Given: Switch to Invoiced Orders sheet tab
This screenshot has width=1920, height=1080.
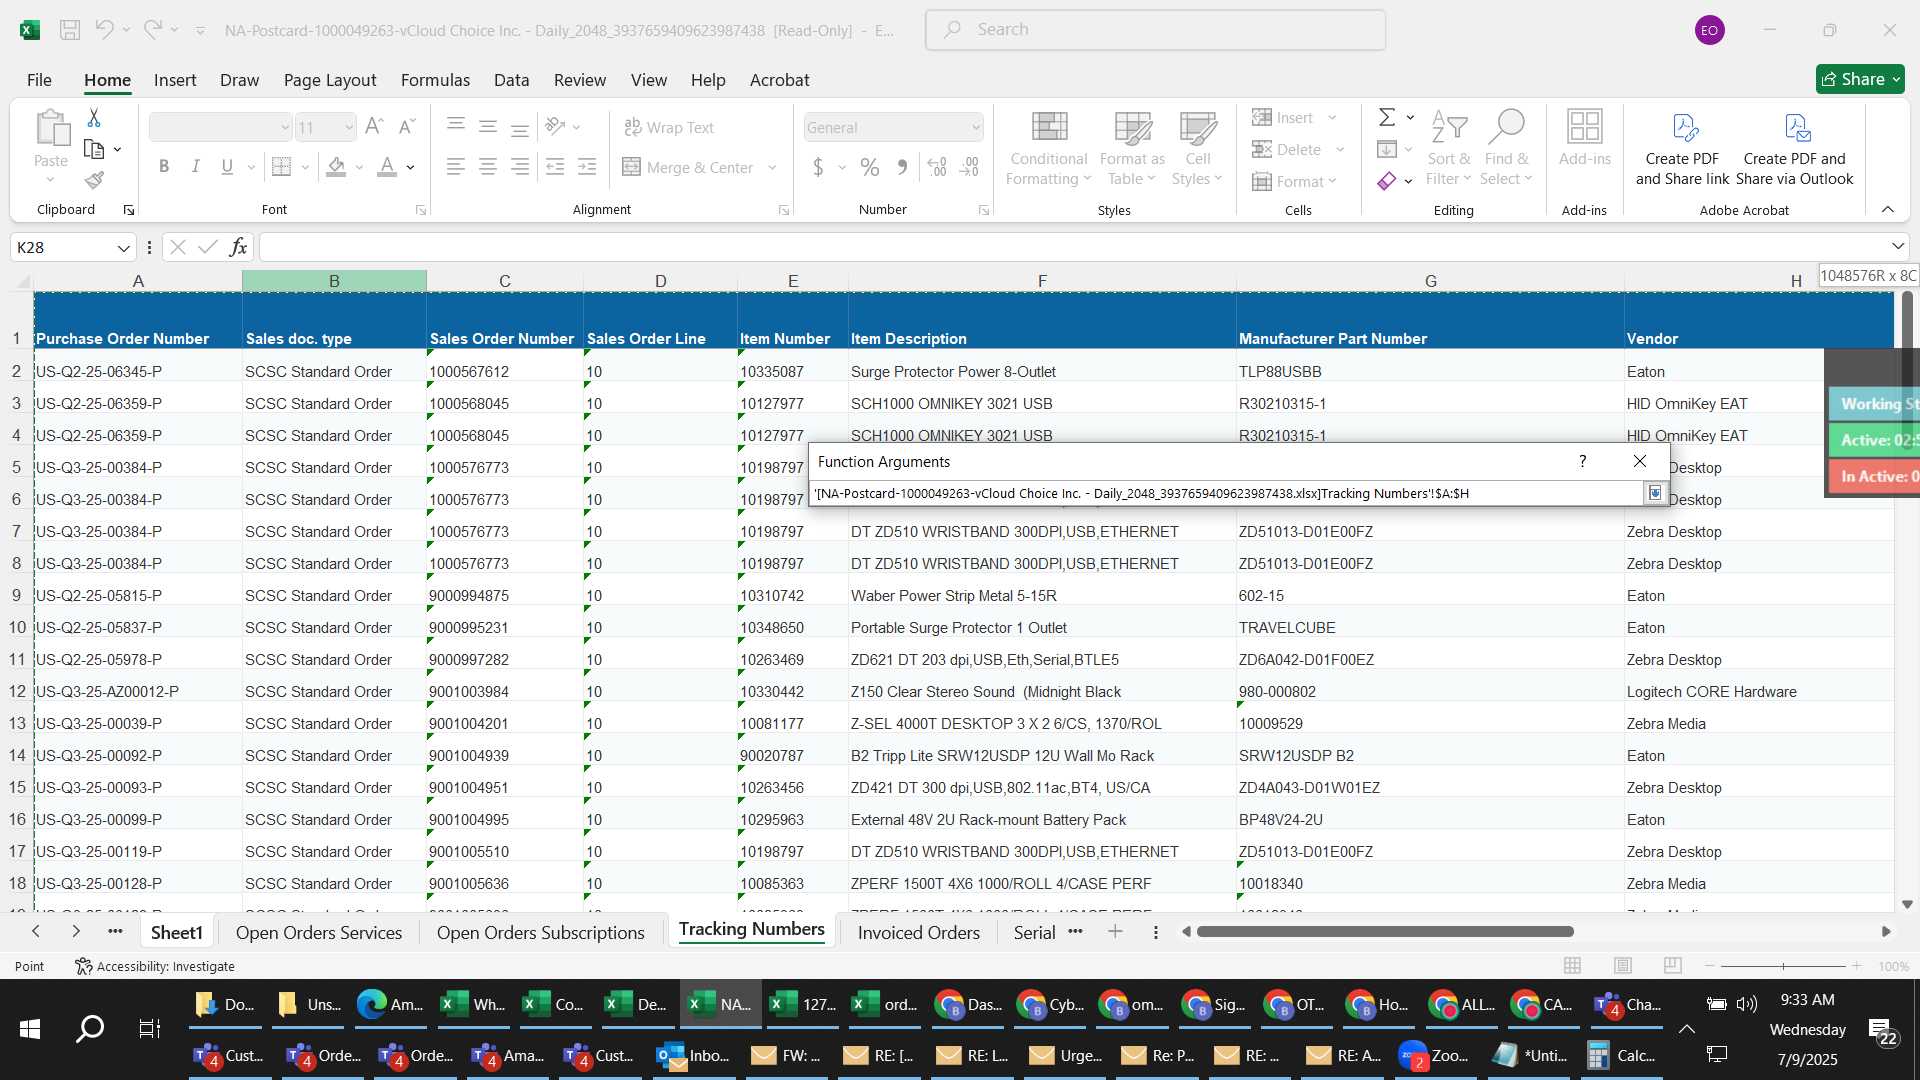Looking at the screenshot, I should point(918,933).
